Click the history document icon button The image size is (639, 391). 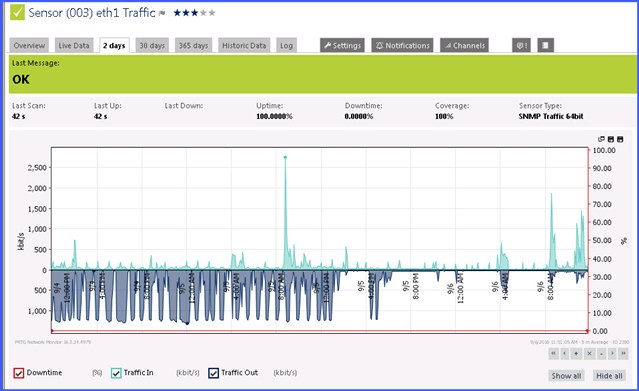point(546,45)
